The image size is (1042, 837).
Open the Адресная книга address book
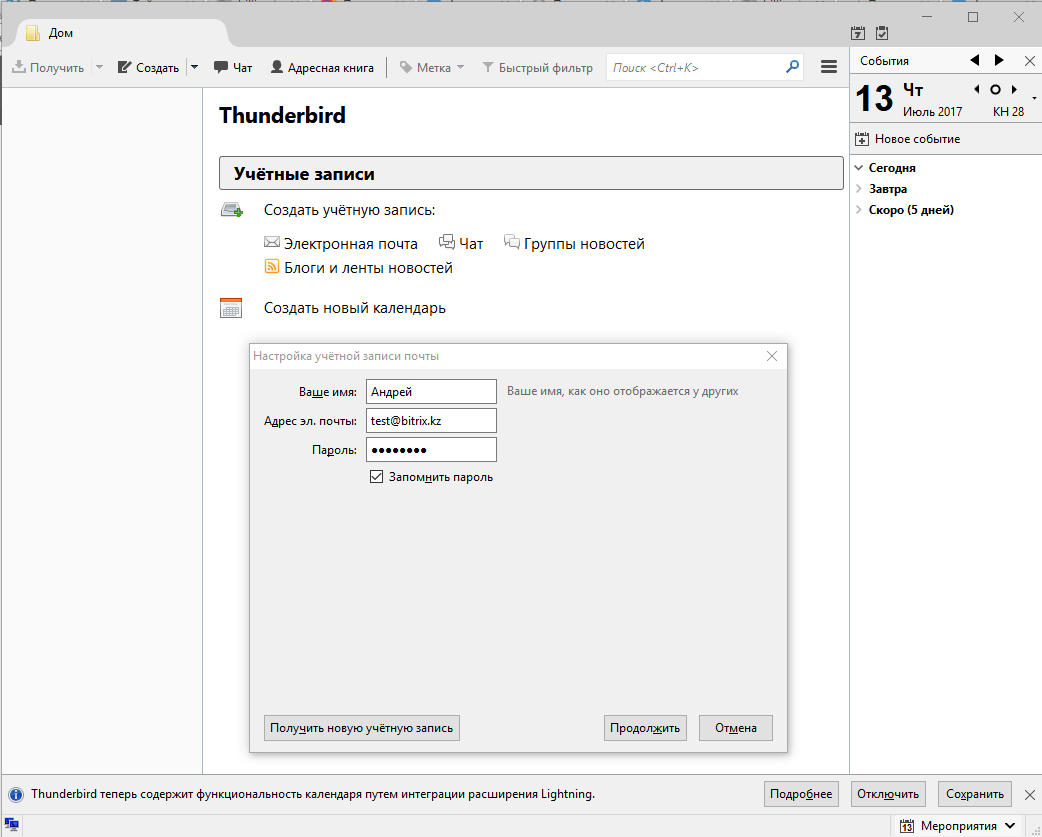point(322,68)
